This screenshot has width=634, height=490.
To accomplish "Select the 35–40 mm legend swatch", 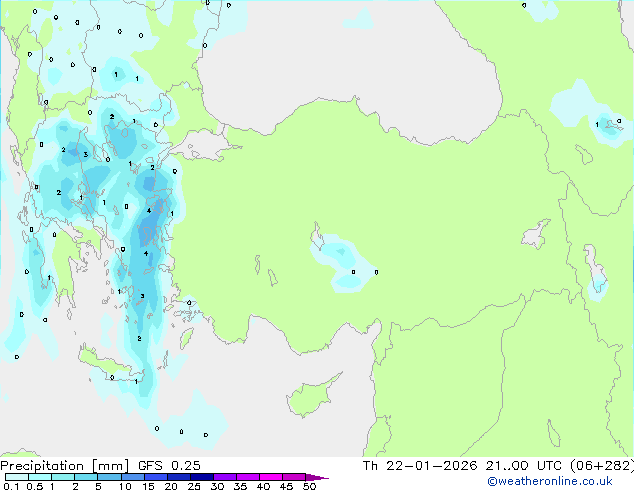I will click(247, 477).
